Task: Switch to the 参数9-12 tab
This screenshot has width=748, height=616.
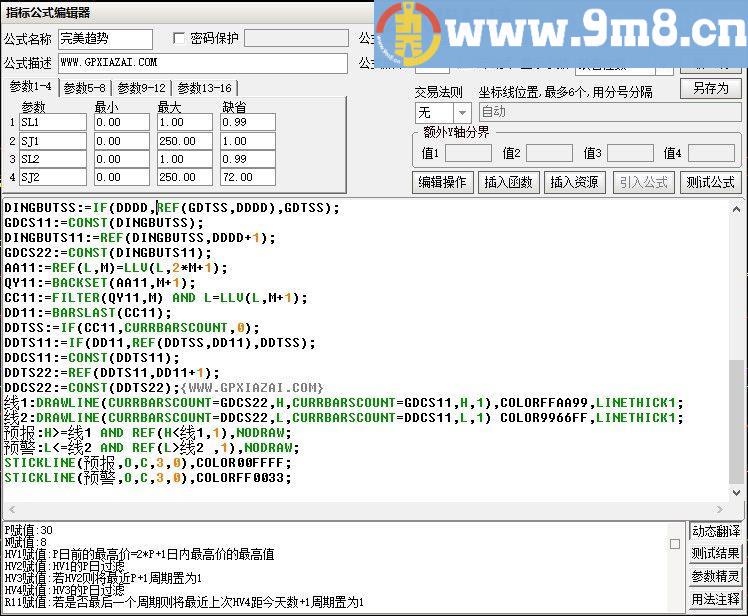Action: pos(141,88)
